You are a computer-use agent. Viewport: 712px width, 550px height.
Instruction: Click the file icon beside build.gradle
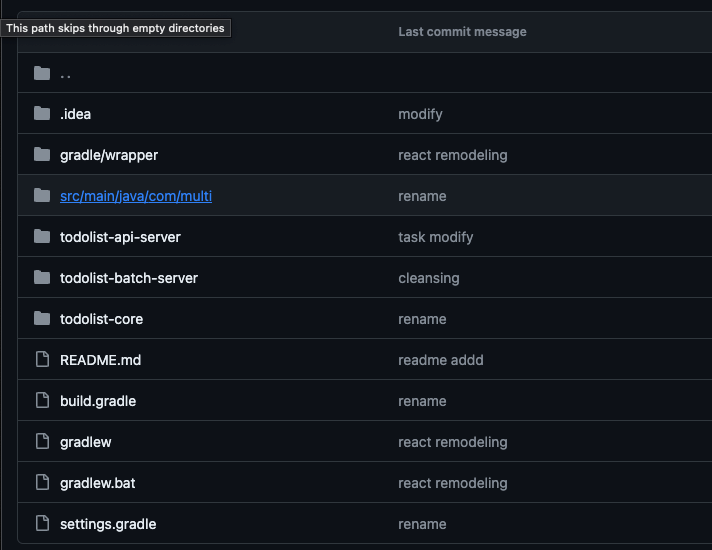(x=41, y=401)
